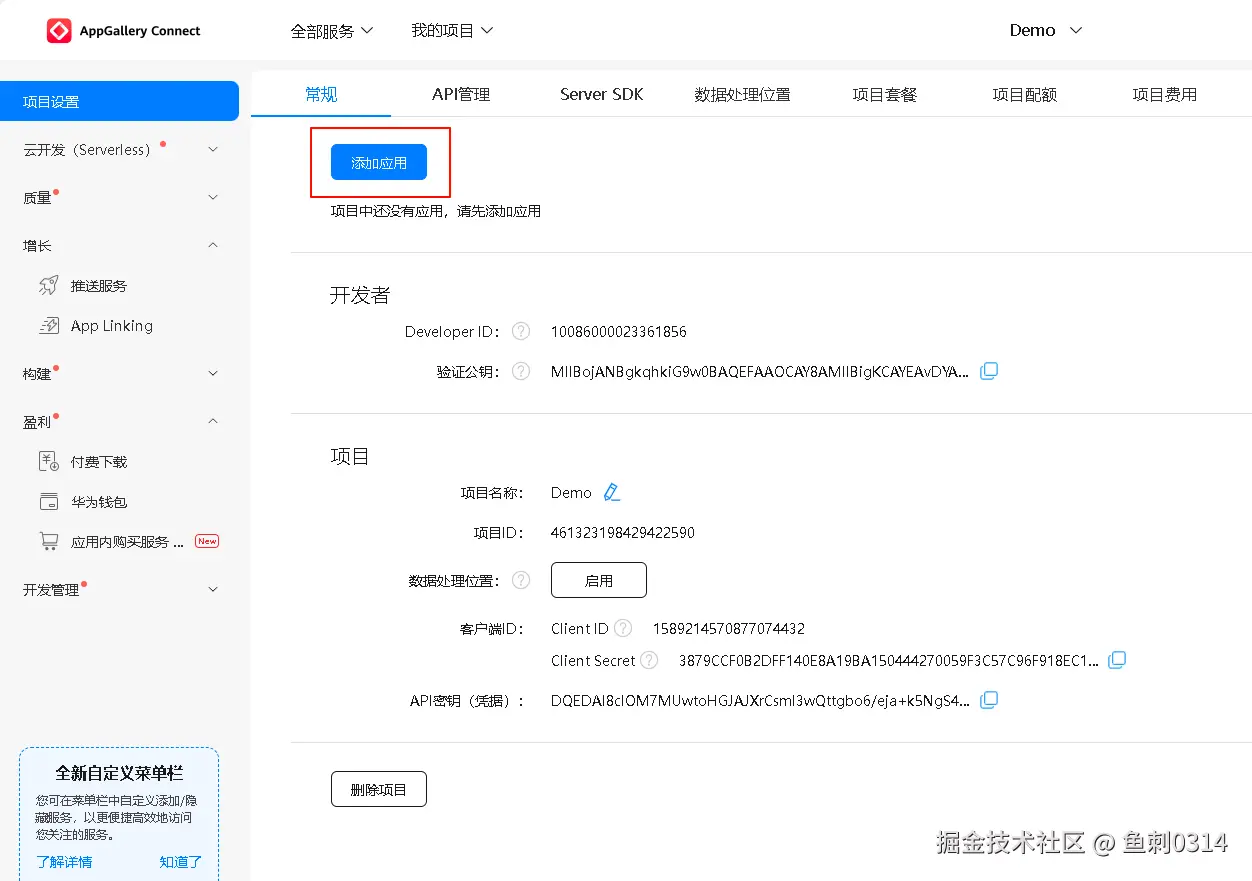Click the 项目 section heading
The height and width of the screenshot is (881, 1252).
coord(350,456)
